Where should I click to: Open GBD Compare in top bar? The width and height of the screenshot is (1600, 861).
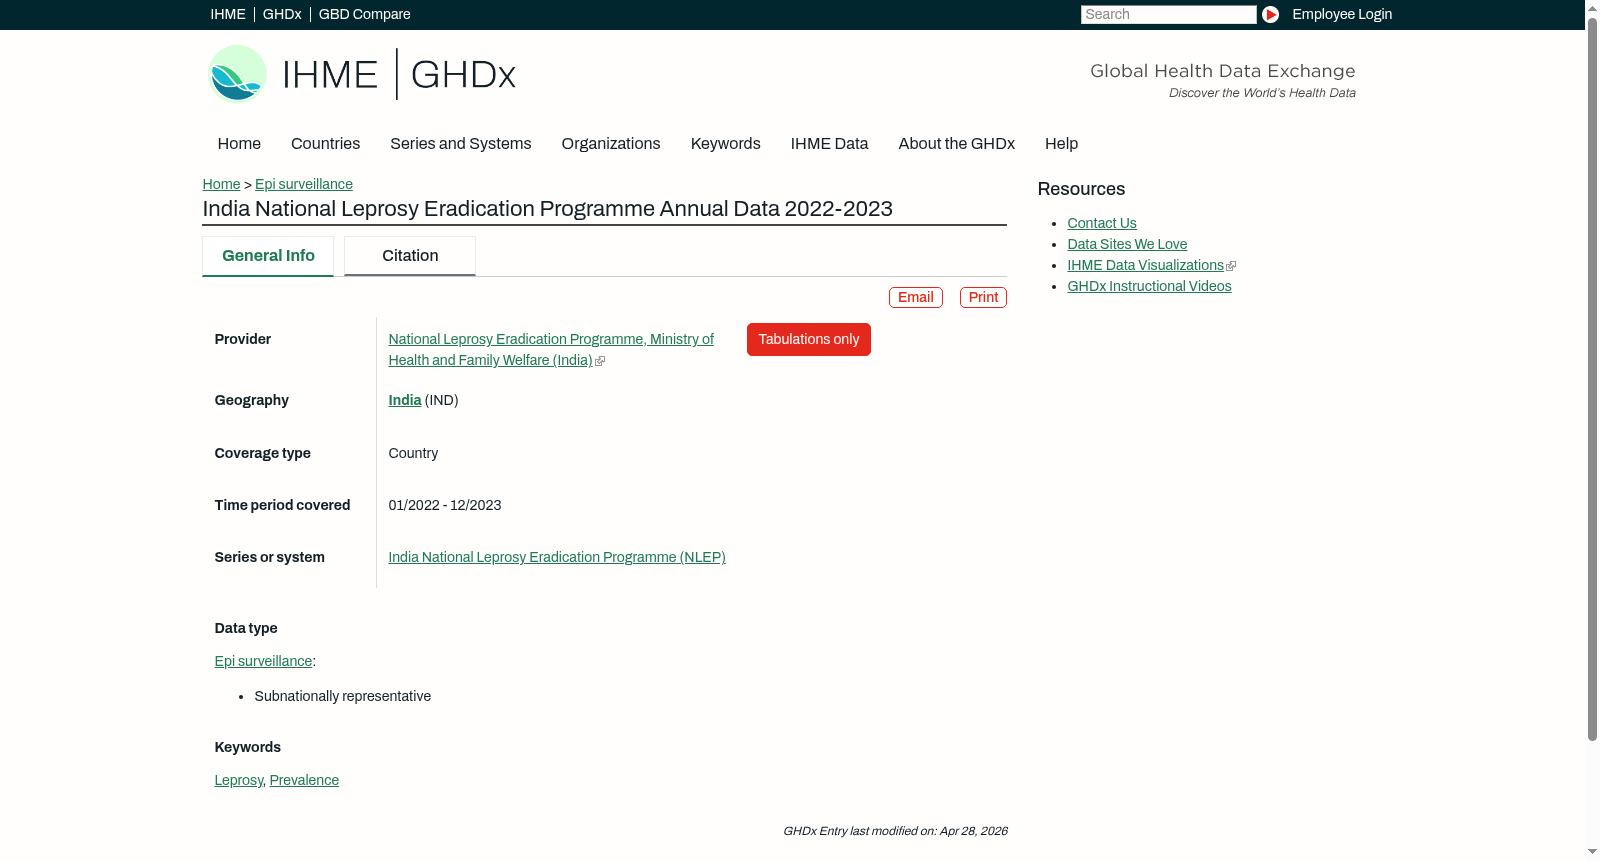coord(365,14)
